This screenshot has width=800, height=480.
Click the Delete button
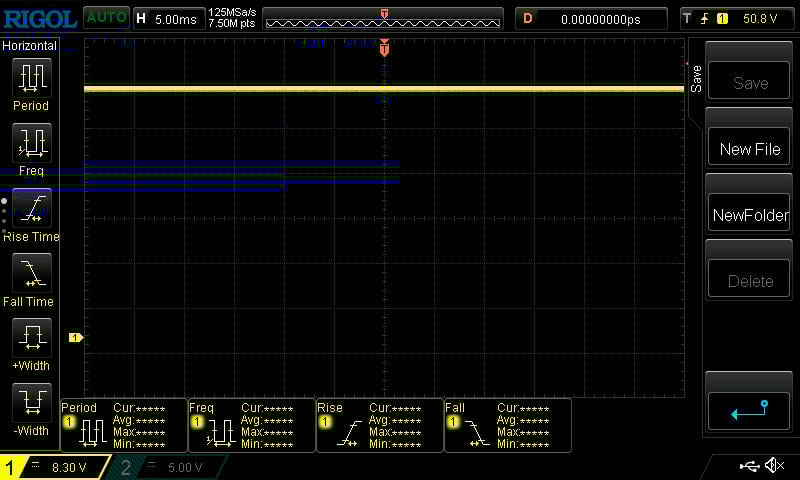pyautogui.click(x=749, y=279)
